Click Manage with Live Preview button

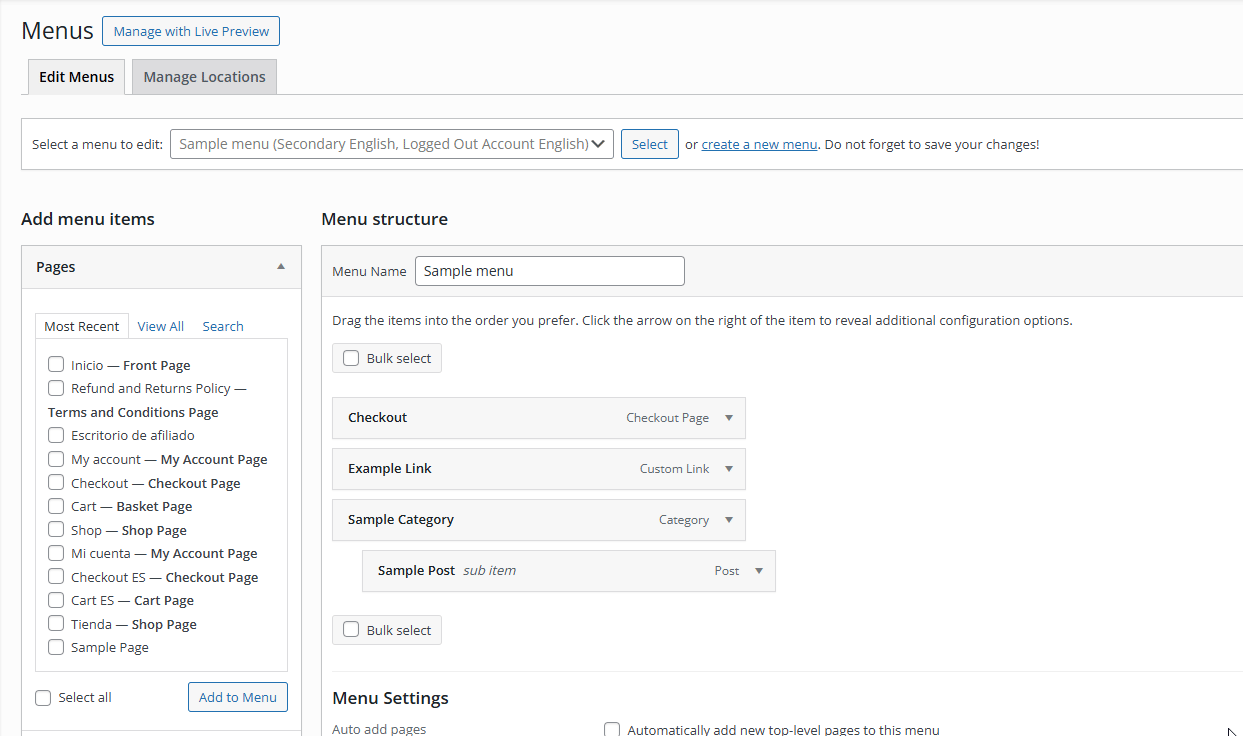(x=191, y=31)
